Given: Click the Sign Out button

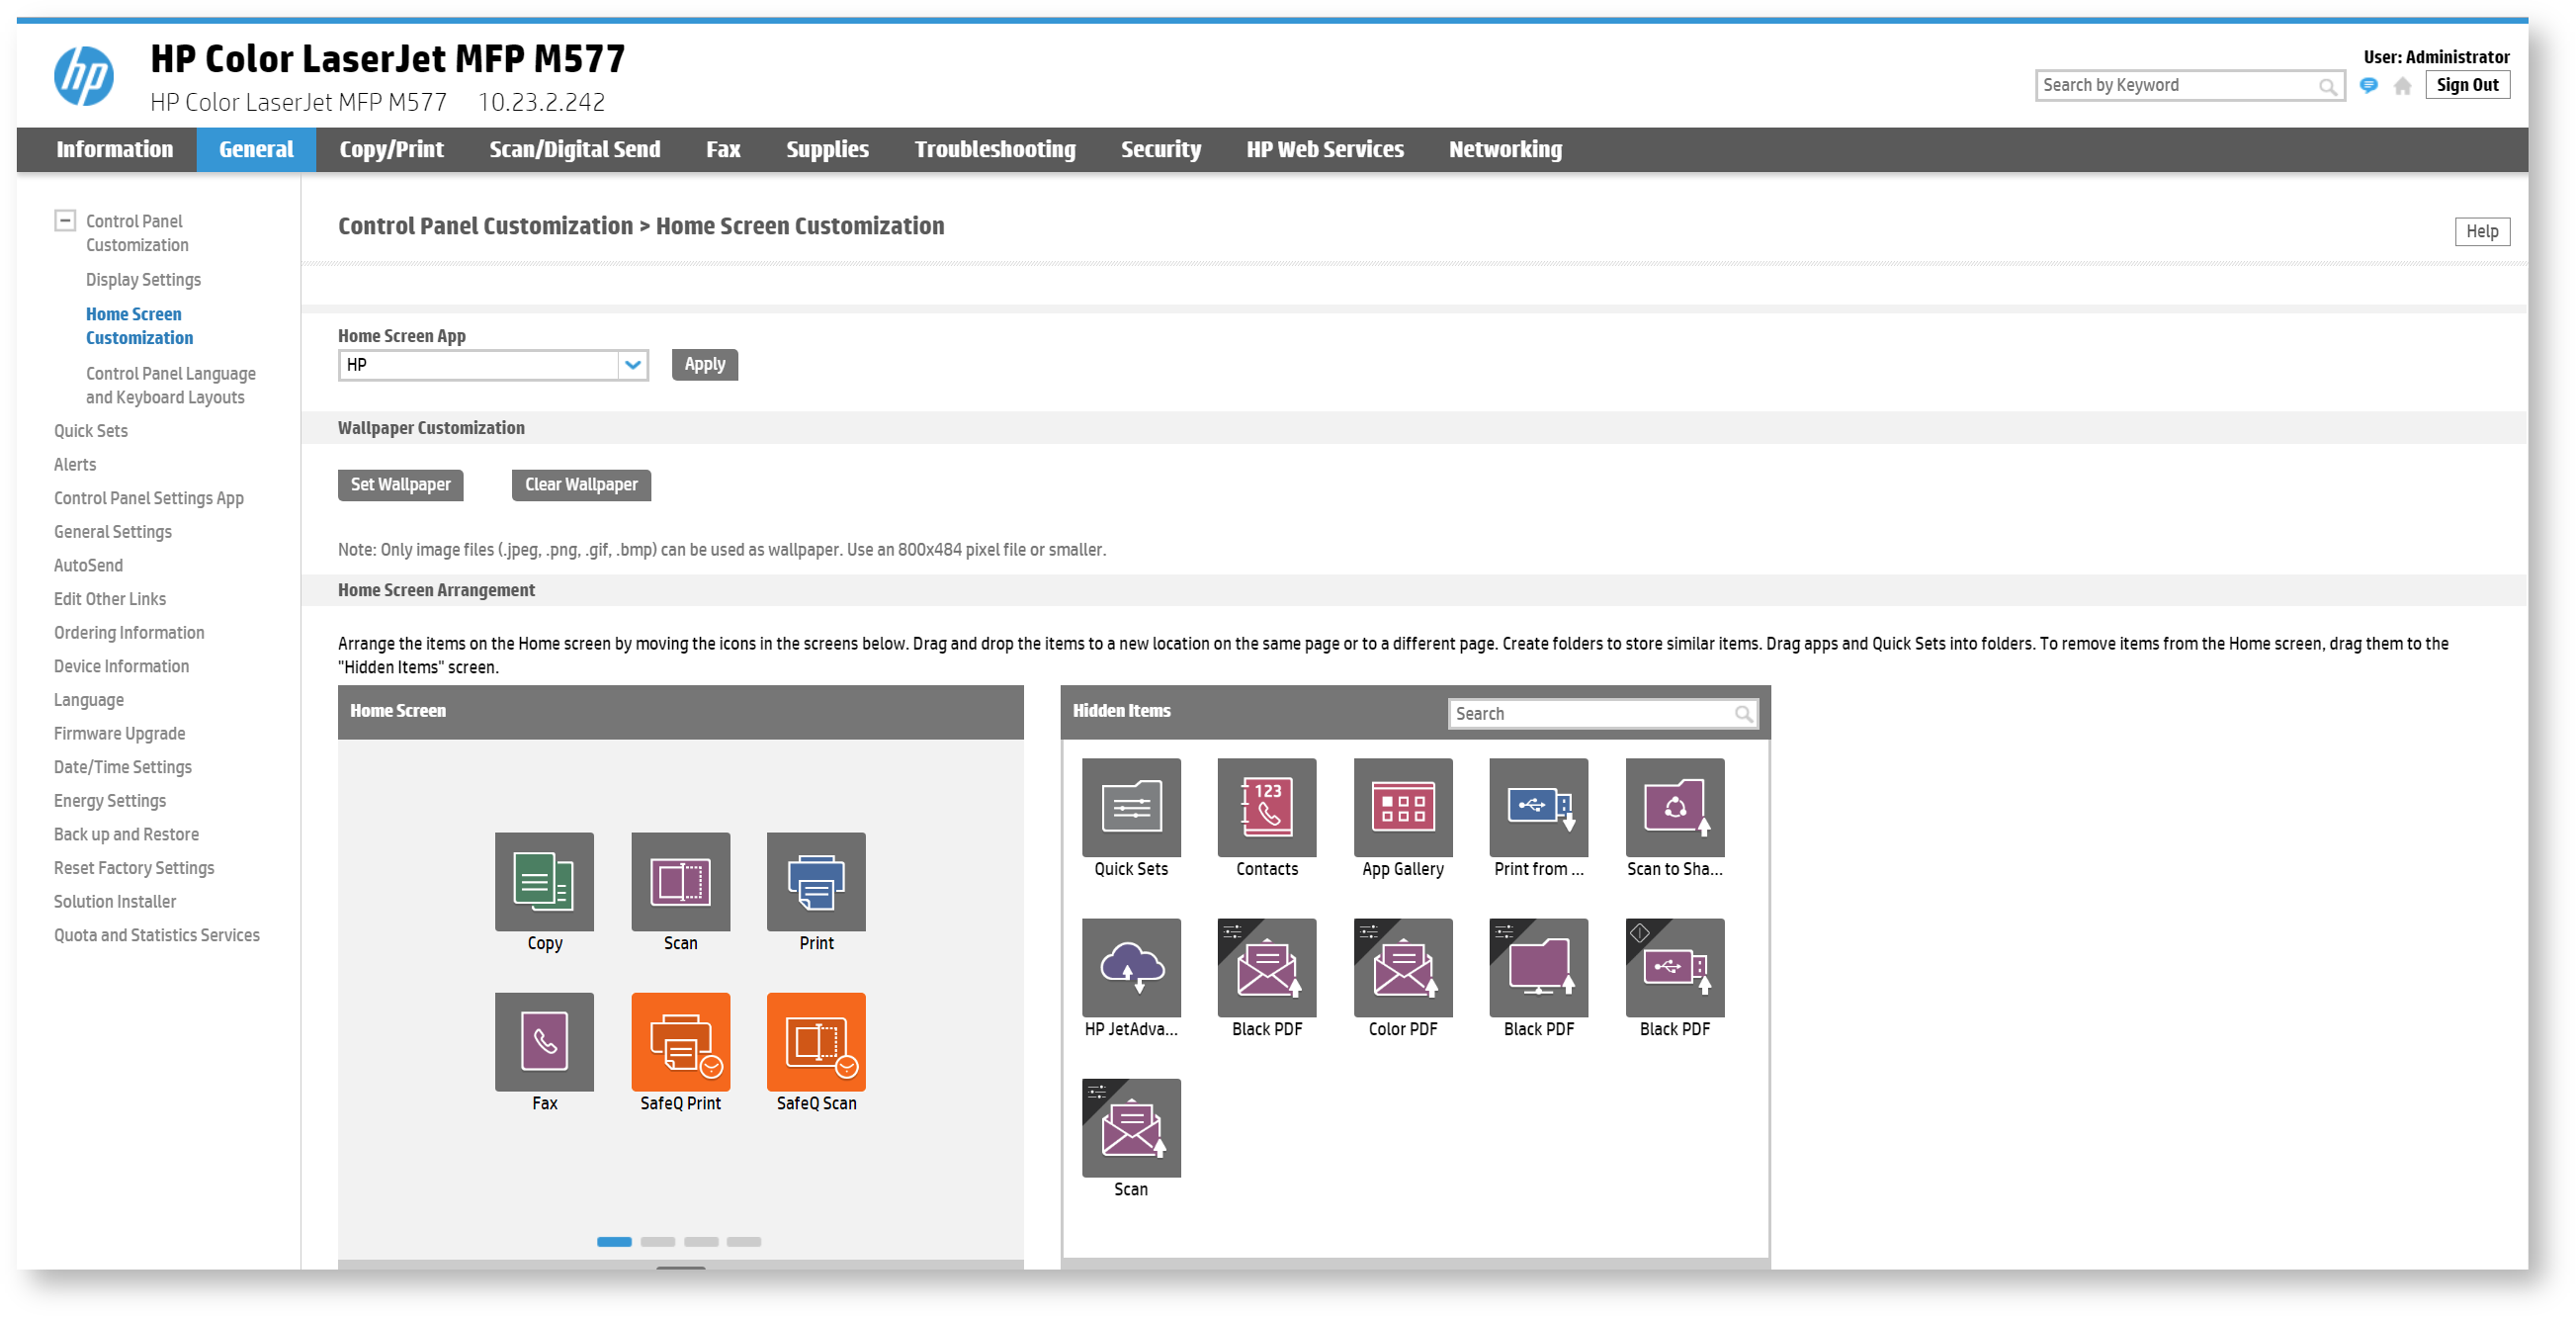Looking at the screenshot, I should pos(2466,85).
